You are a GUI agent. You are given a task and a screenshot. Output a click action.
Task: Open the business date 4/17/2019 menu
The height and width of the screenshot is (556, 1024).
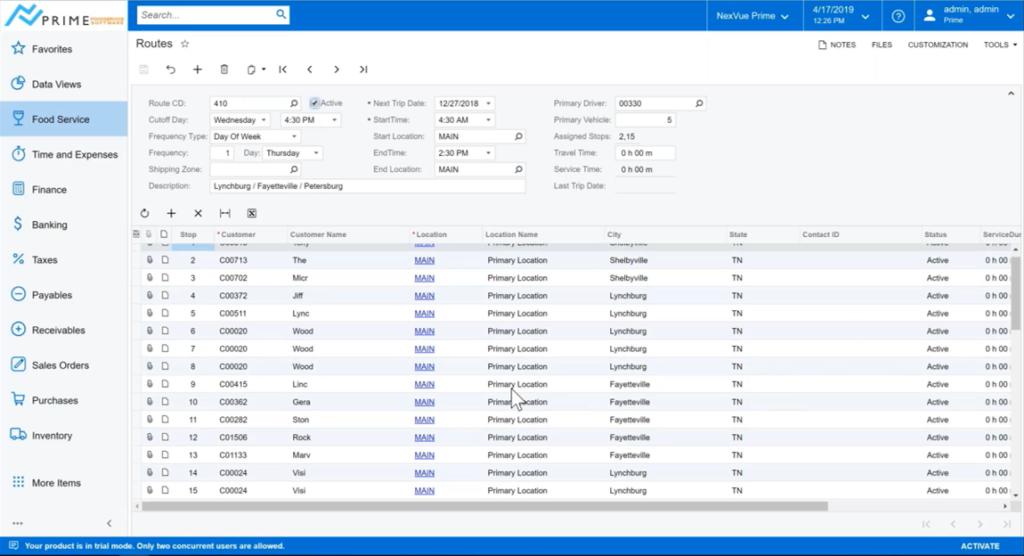pos(841,16)
